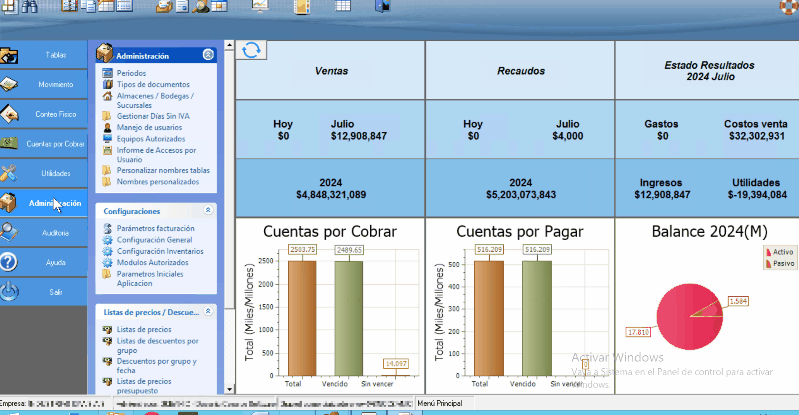Click the lifebuoy help icon at top right
The height and width of the screenshot is (415, 799).
[x=789, y=7]
